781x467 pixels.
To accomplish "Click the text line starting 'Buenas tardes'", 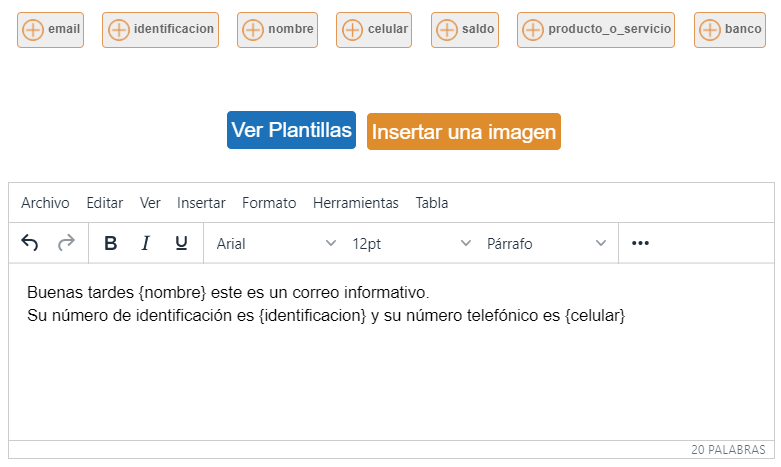I will [228, 292].
